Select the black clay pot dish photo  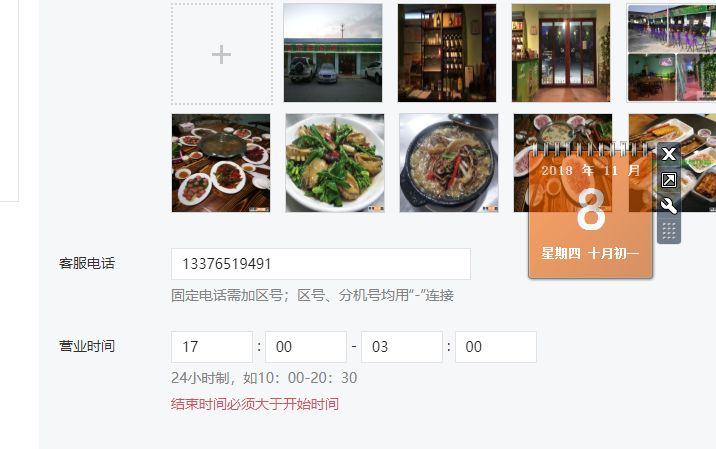pos(449,163)
